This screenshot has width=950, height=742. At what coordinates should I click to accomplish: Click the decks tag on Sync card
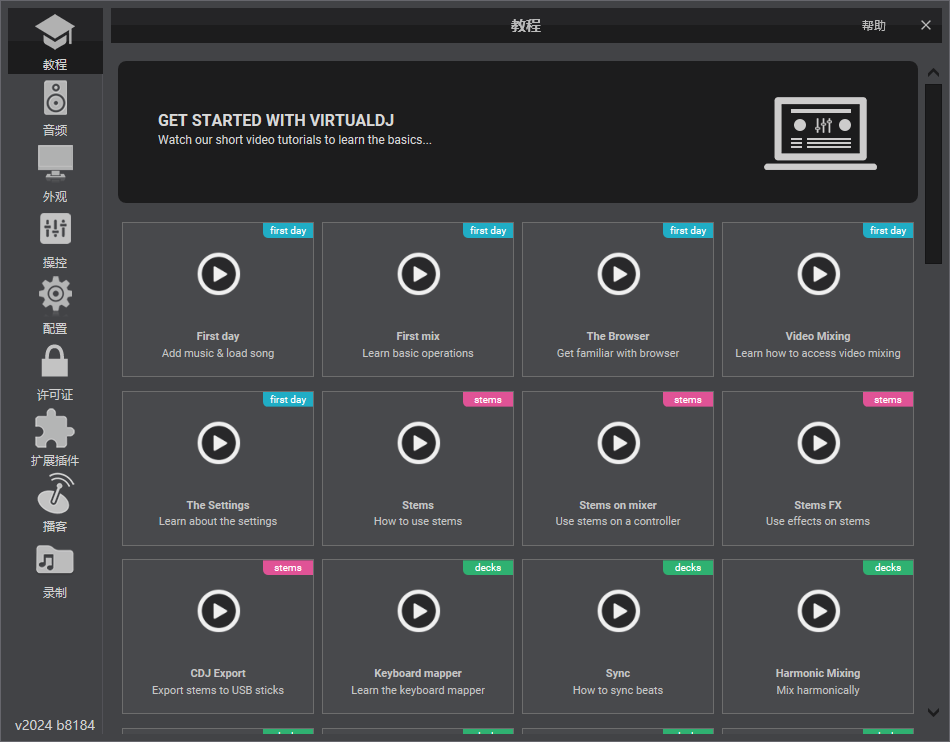point(688,567)
